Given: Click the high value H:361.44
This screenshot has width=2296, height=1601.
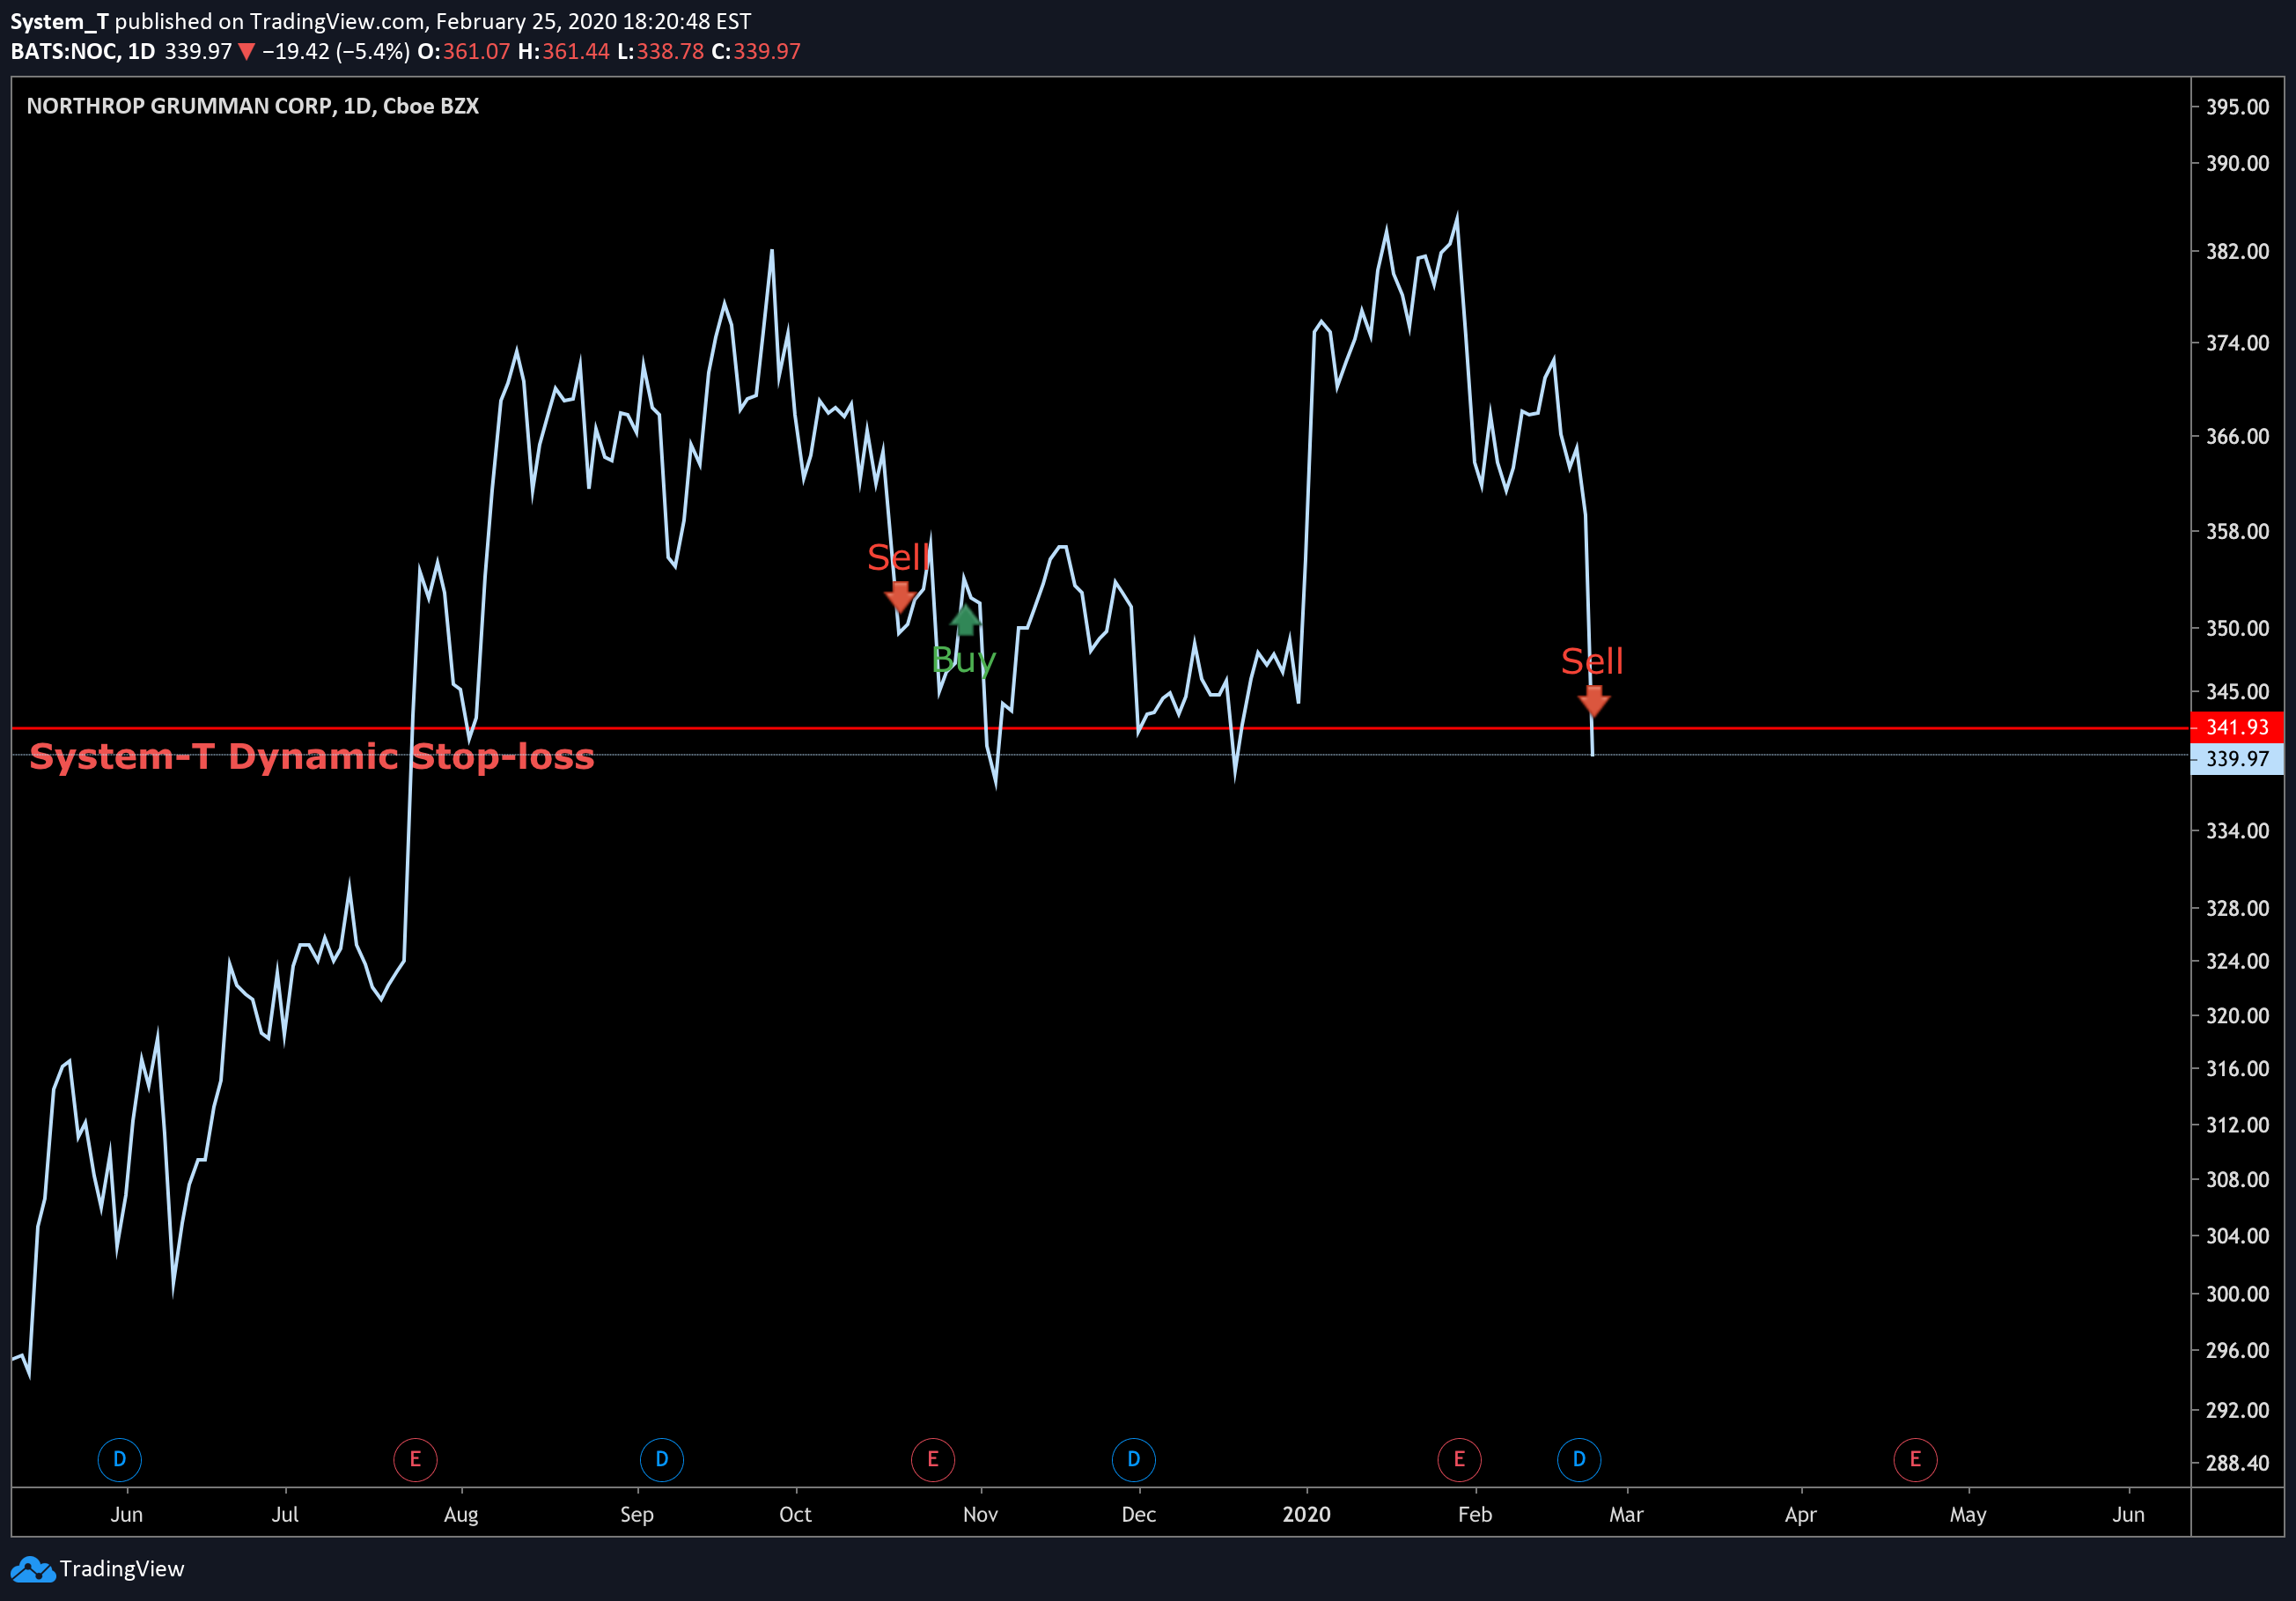Looking at the screenshot, I should [x=564, y=51].
